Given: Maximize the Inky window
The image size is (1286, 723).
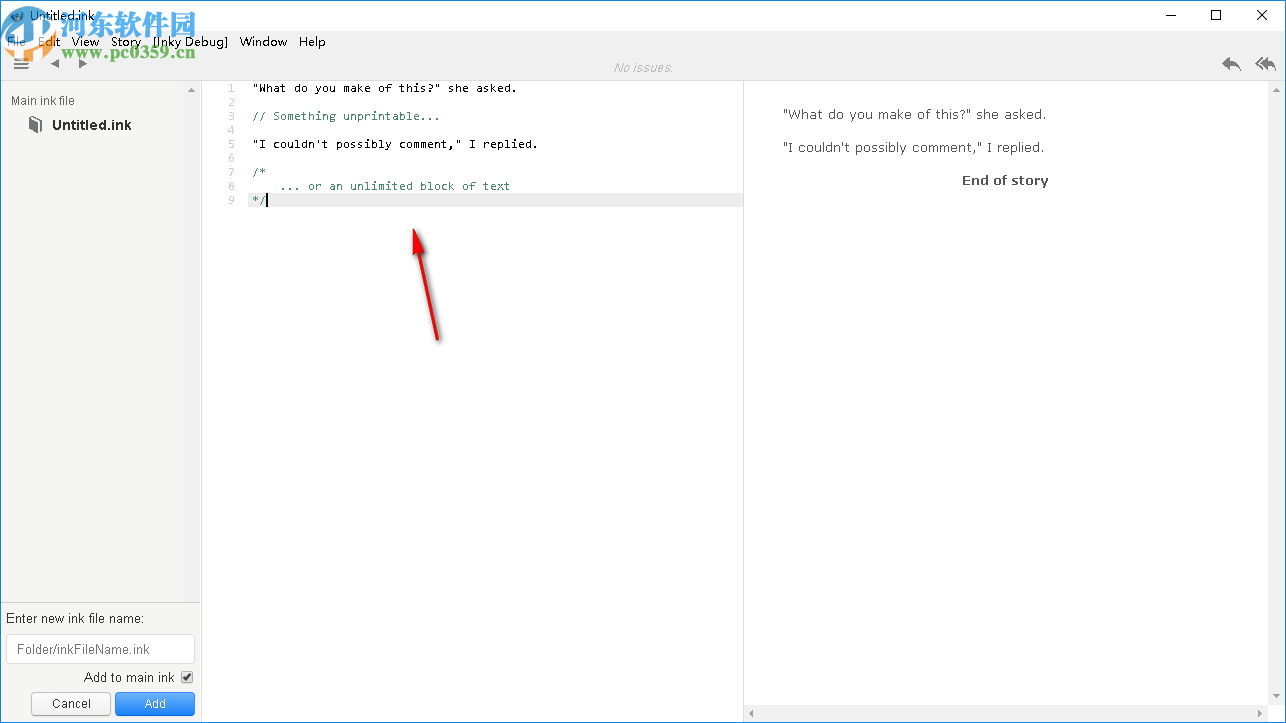Looking at the screenshot, I should click(1216, 15).
